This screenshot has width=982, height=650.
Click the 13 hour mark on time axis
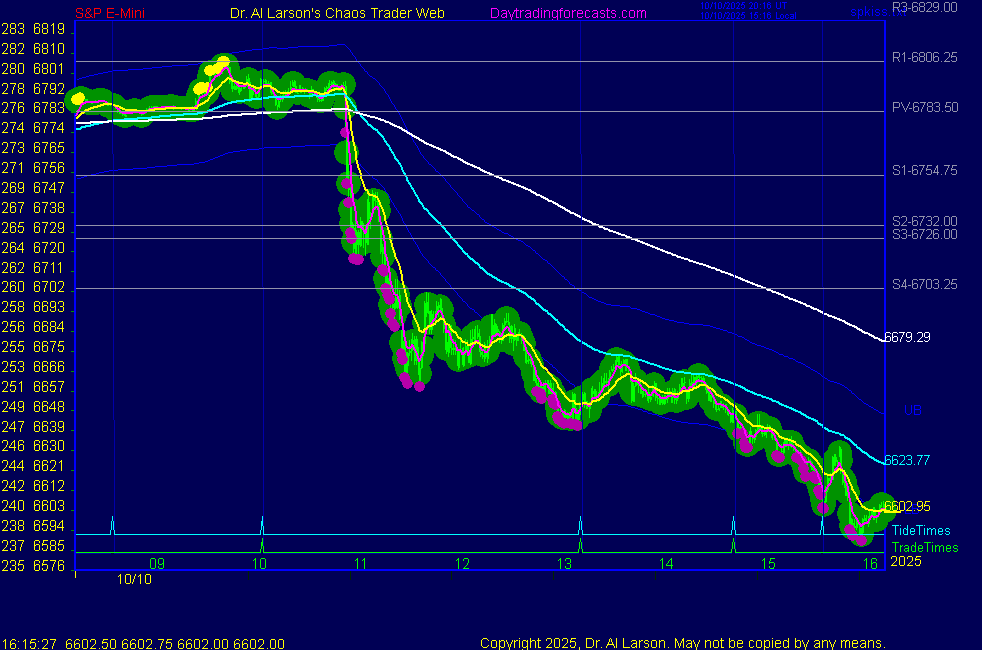564,564
